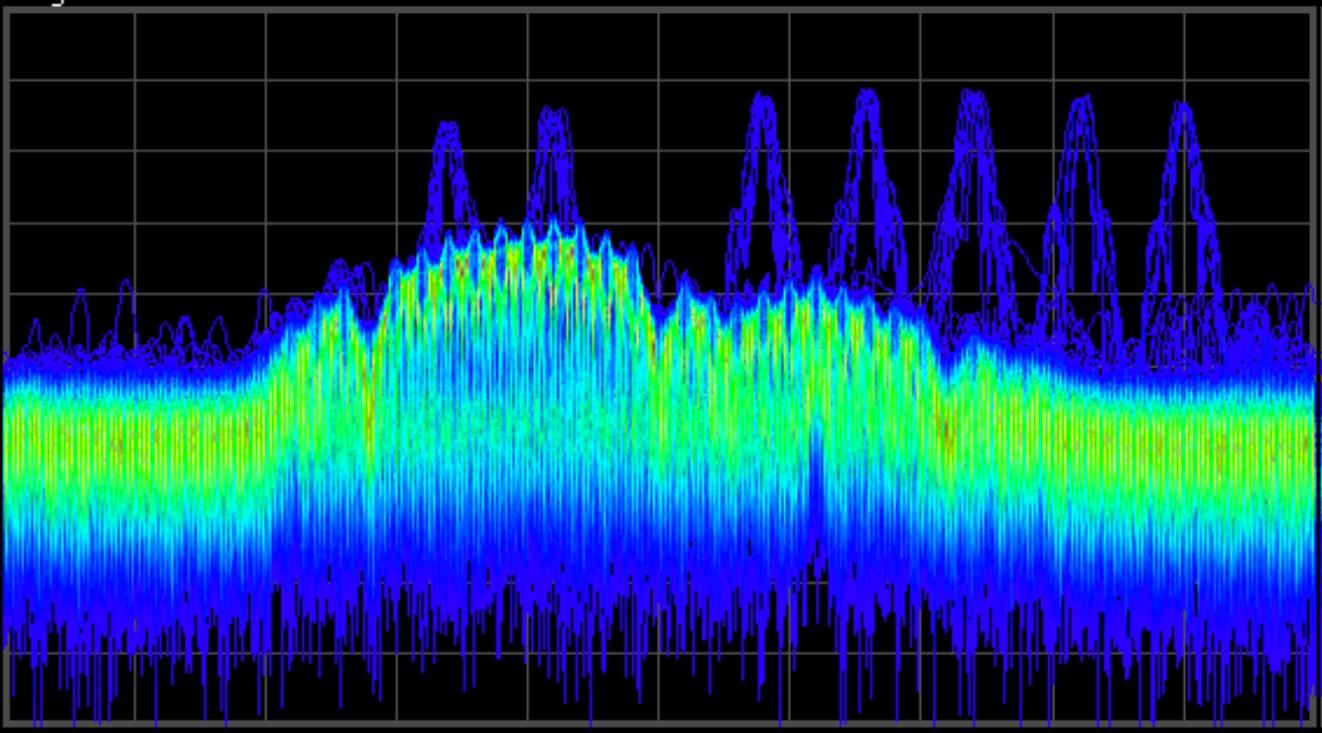Click the red hotspot on the right hump's falling edge
The width and height of the screenshot is (1322, 733).
pyautogui.click(x=946, y=430)
